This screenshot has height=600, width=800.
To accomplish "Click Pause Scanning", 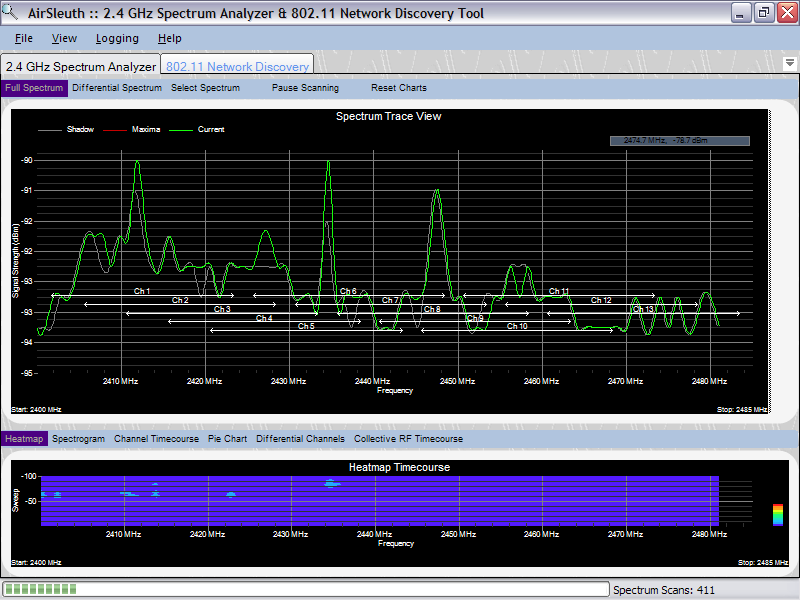I will [305, 88].
